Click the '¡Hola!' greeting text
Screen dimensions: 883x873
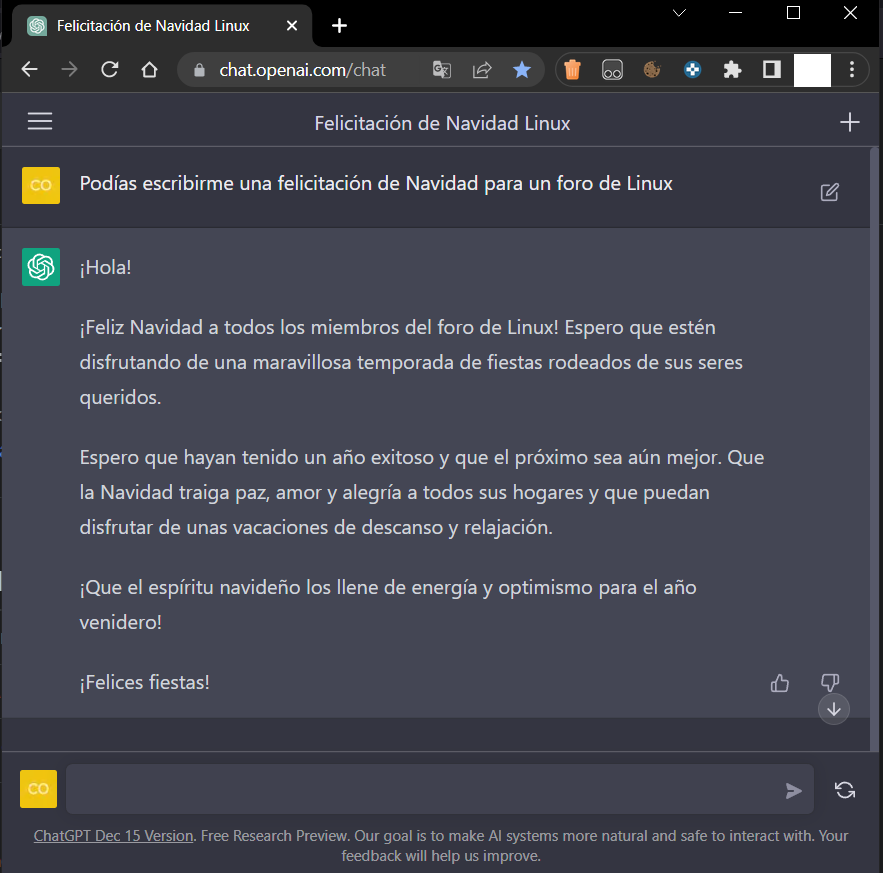point(105,268)
